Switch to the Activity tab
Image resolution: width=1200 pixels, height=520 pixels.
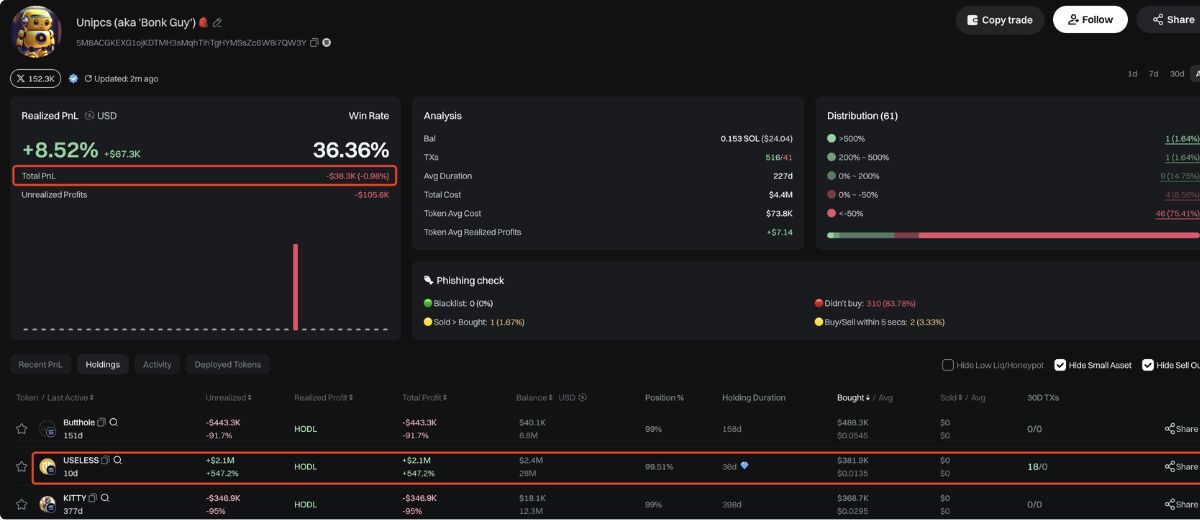[157, 365]
